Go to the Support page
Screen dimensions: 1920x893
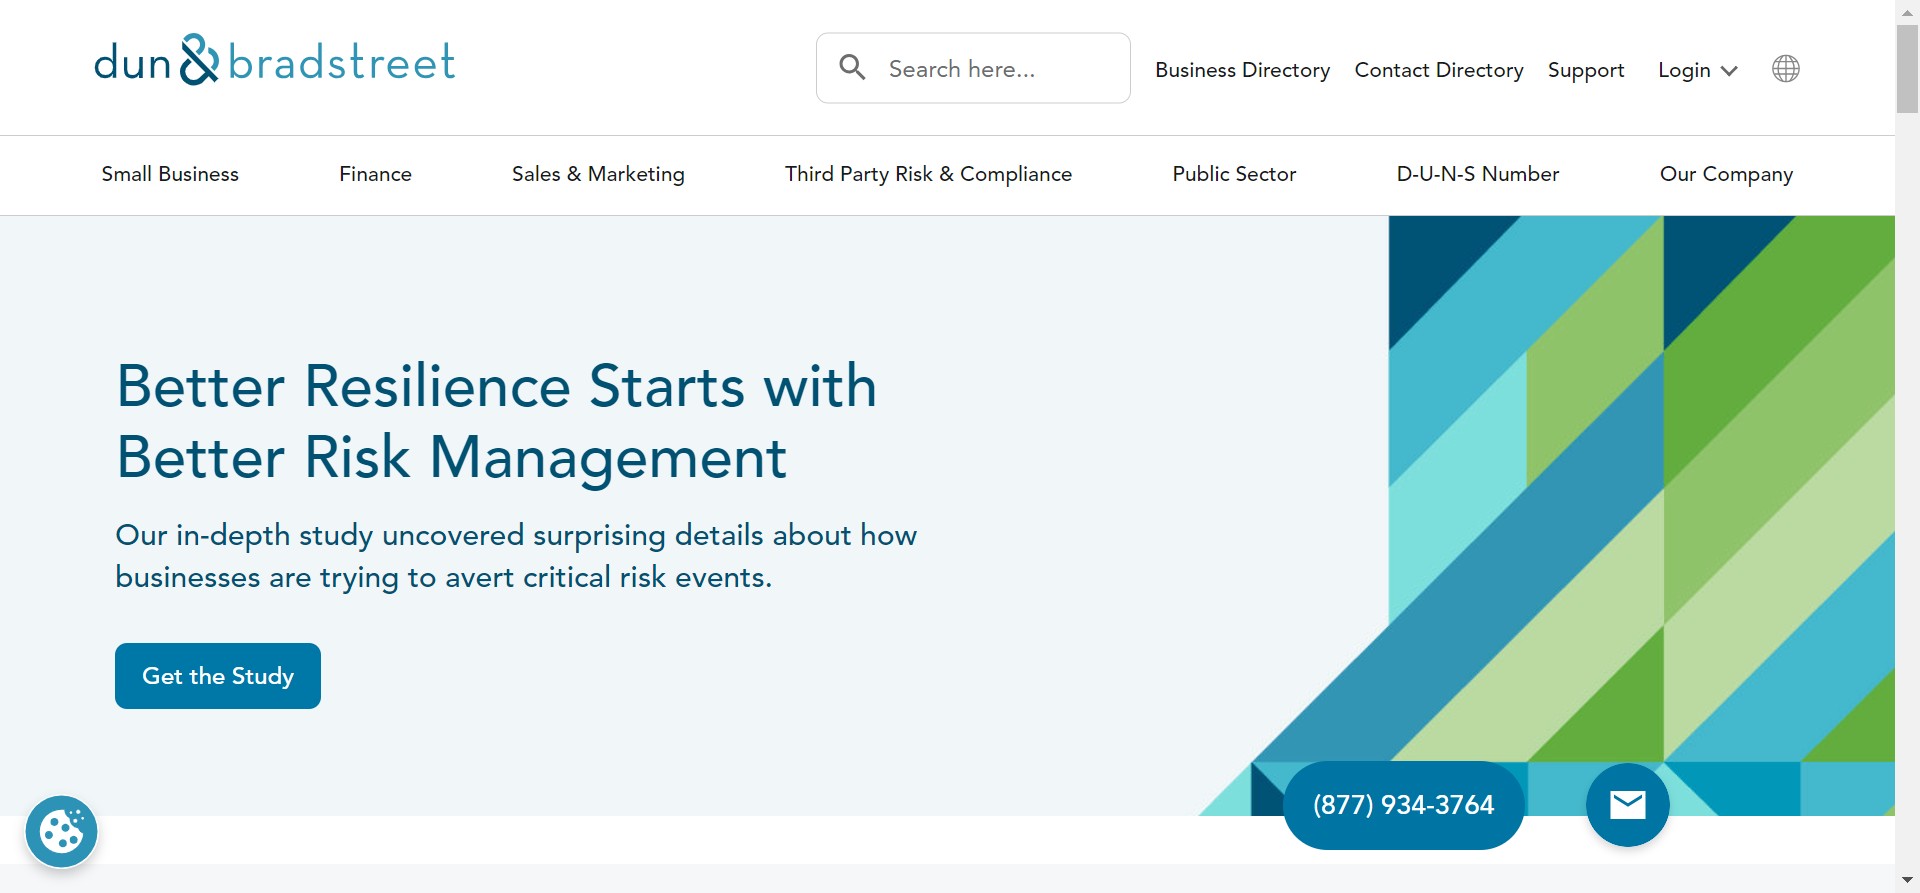click(x=1585, y=70)
